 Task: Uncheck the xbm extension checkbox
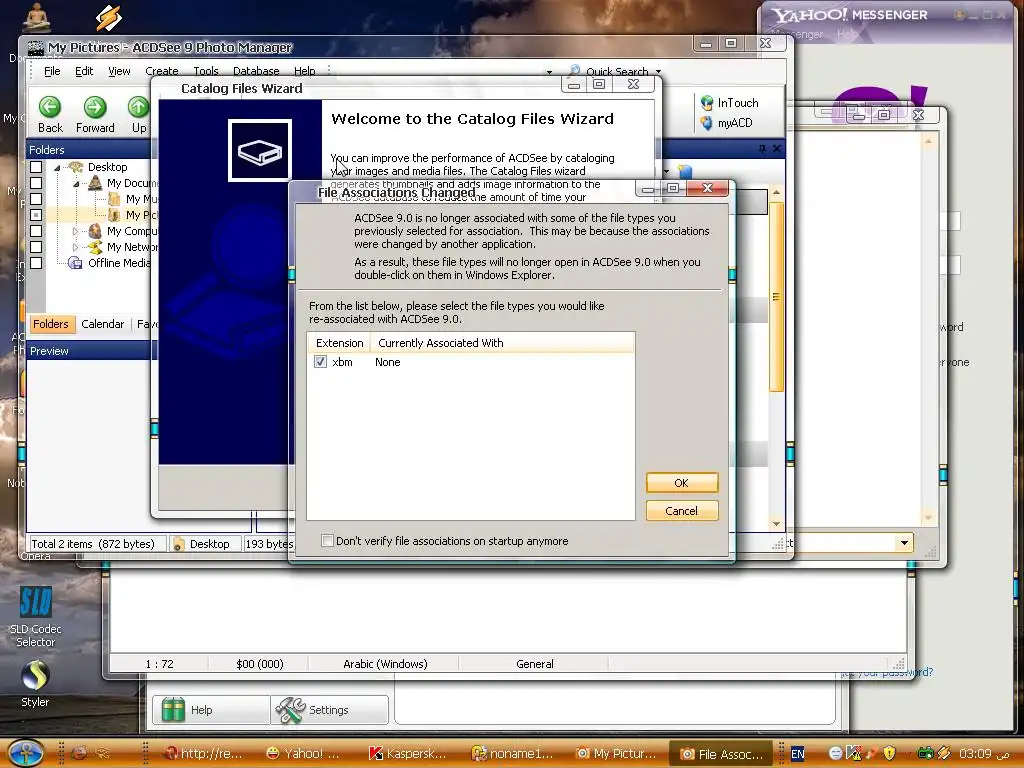coord(320,362)
